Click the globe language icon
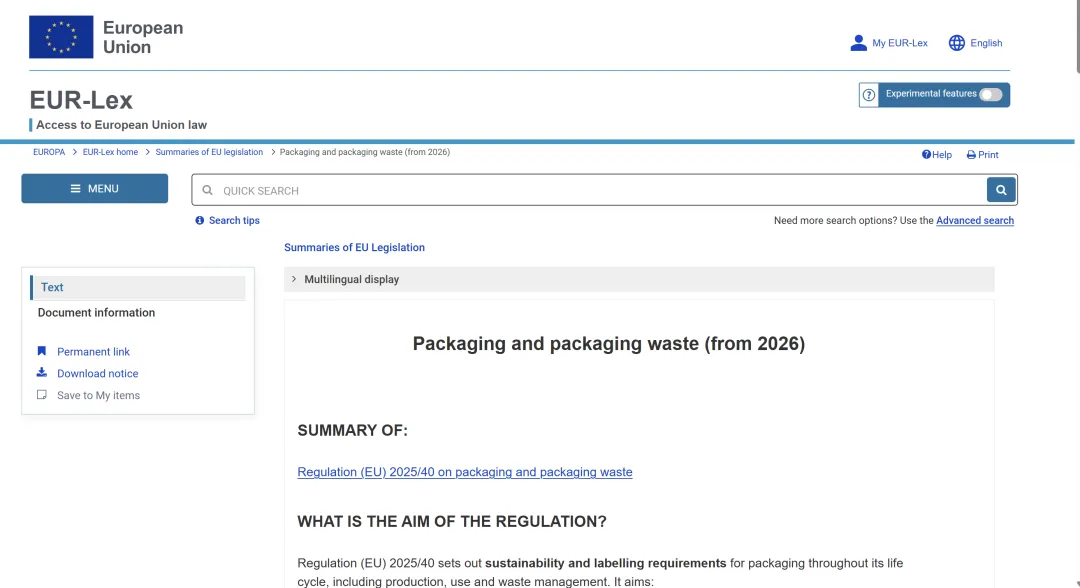 pyautogui.click(x=957, y=43)
